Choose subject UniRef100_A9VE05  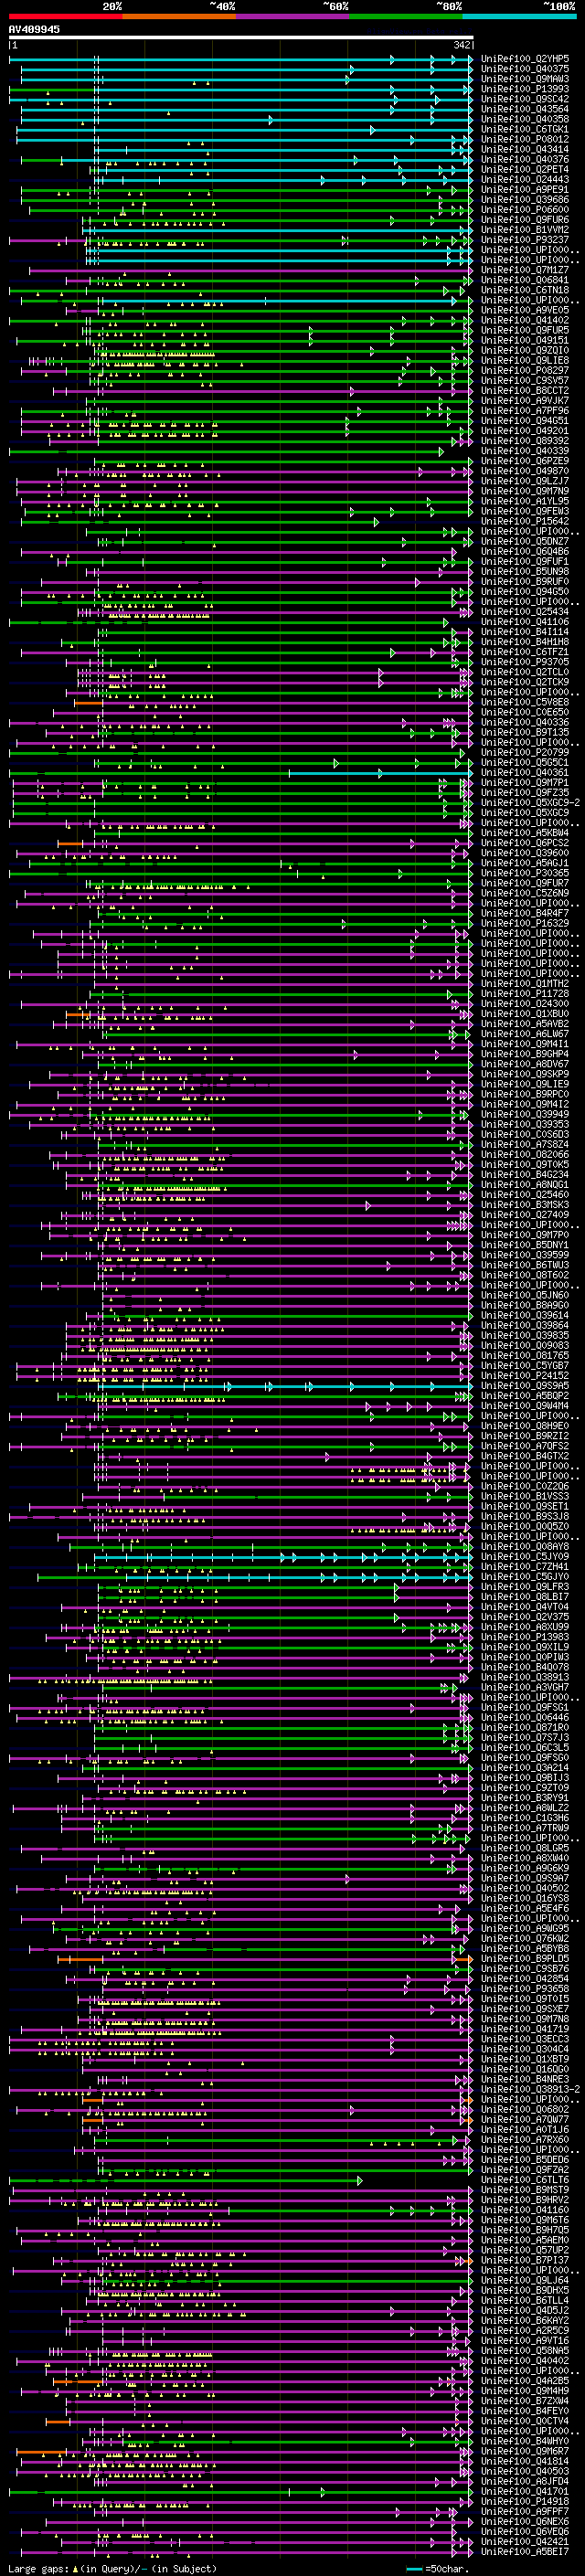525,311
